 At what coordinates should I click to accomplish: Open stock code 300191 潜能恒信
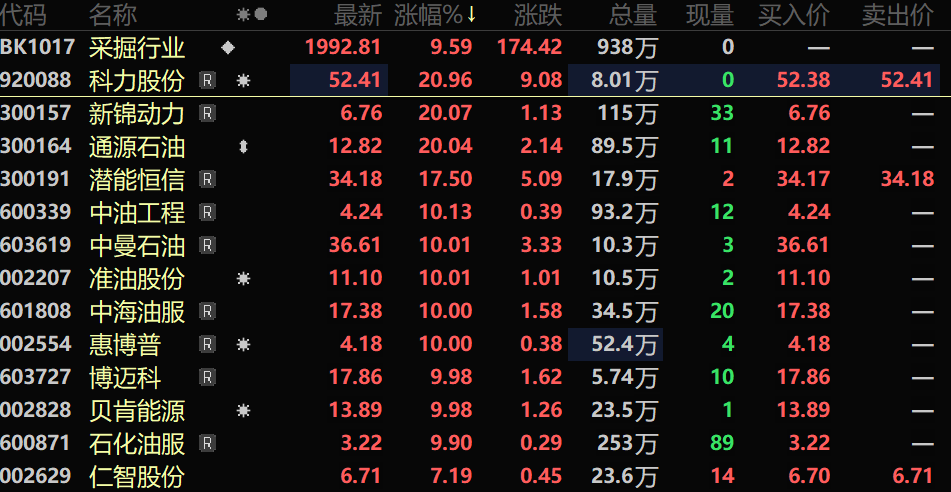pos(36,180)
